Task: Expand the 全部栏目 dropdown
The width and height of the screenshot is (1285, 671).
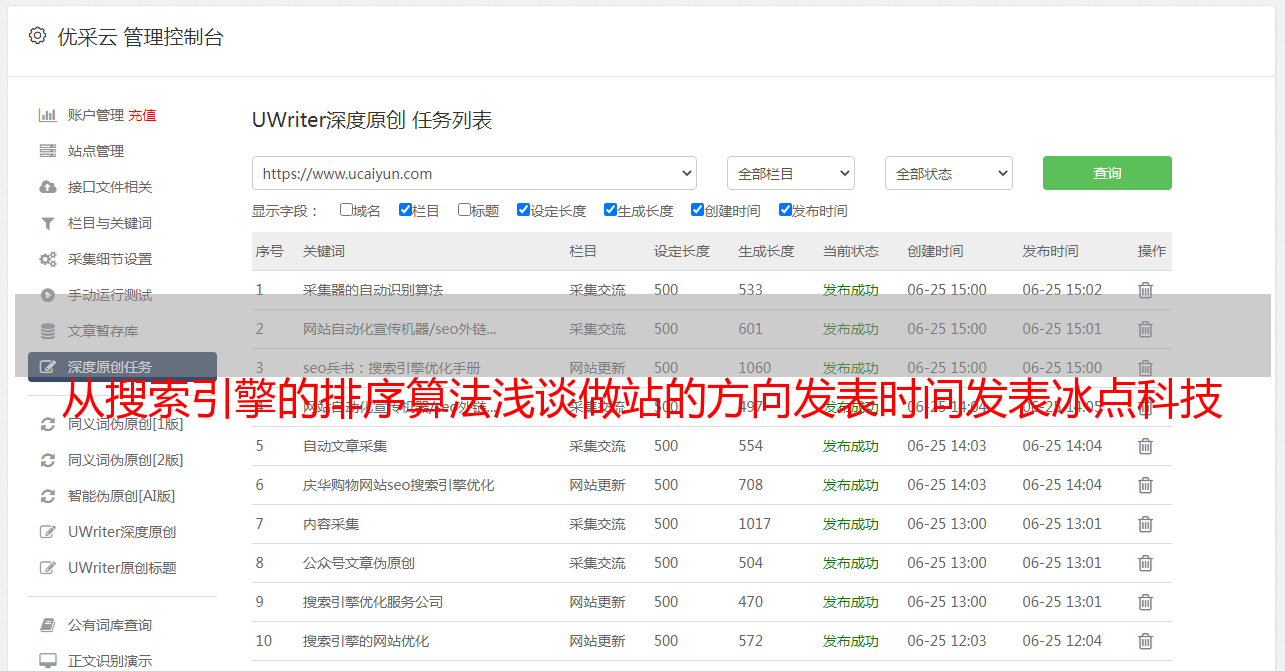Action: point(790,173)
